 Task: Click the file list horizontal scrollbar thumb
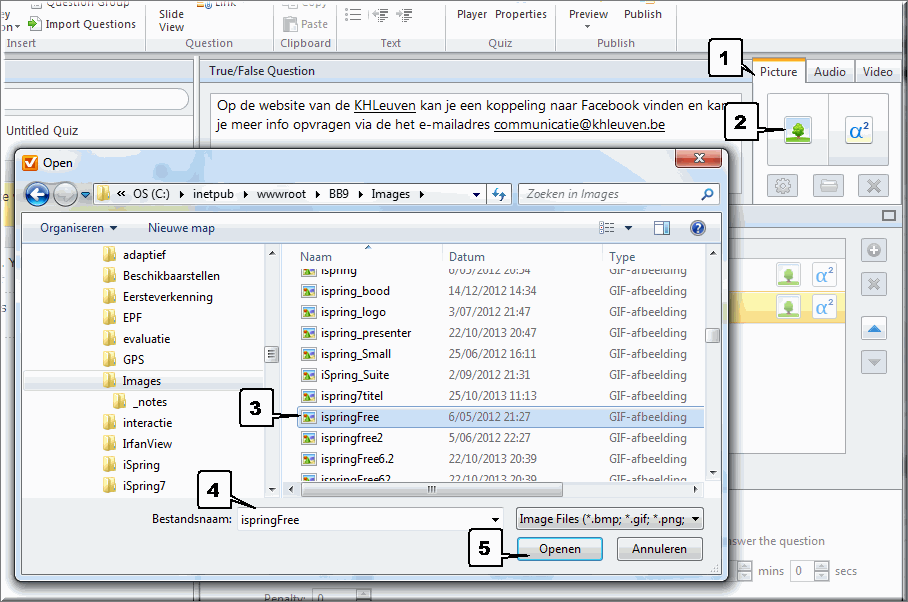tap(432, 490)
